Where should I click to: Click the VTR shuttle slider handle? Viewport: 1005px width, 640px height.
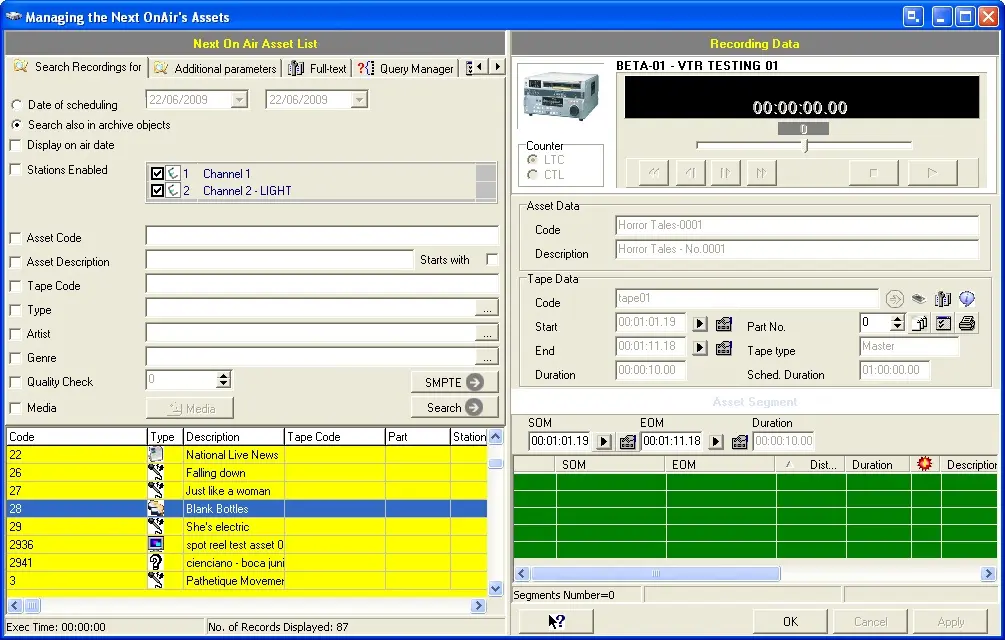click(x=806, y=146)
